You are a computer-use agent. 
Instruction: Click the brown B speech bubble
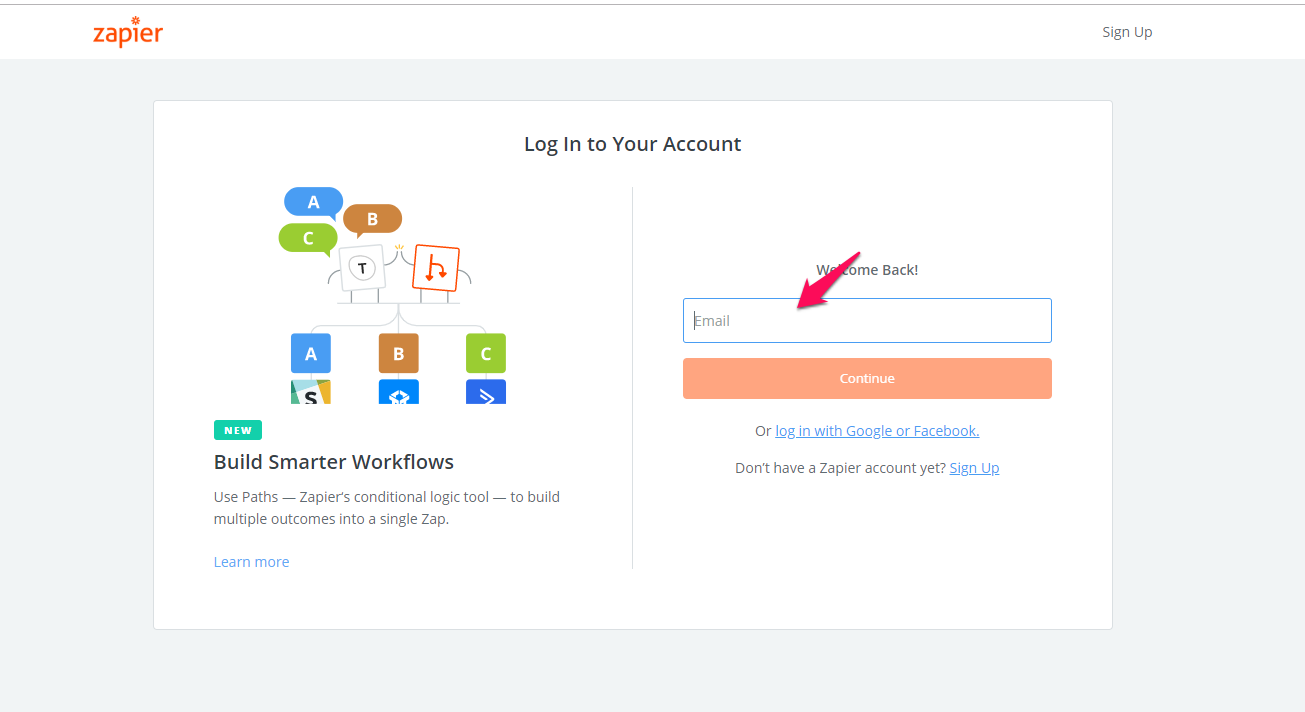point(372,219)
